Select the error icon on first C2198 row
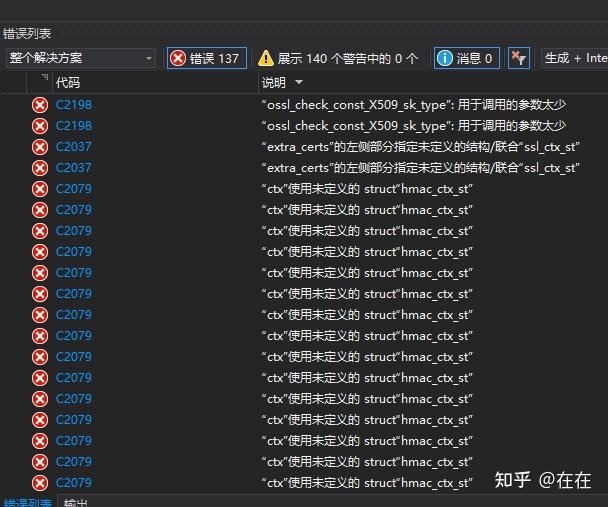Image resolution: width=608 pixels, height=507 pixels. click(x=40, y=105)
